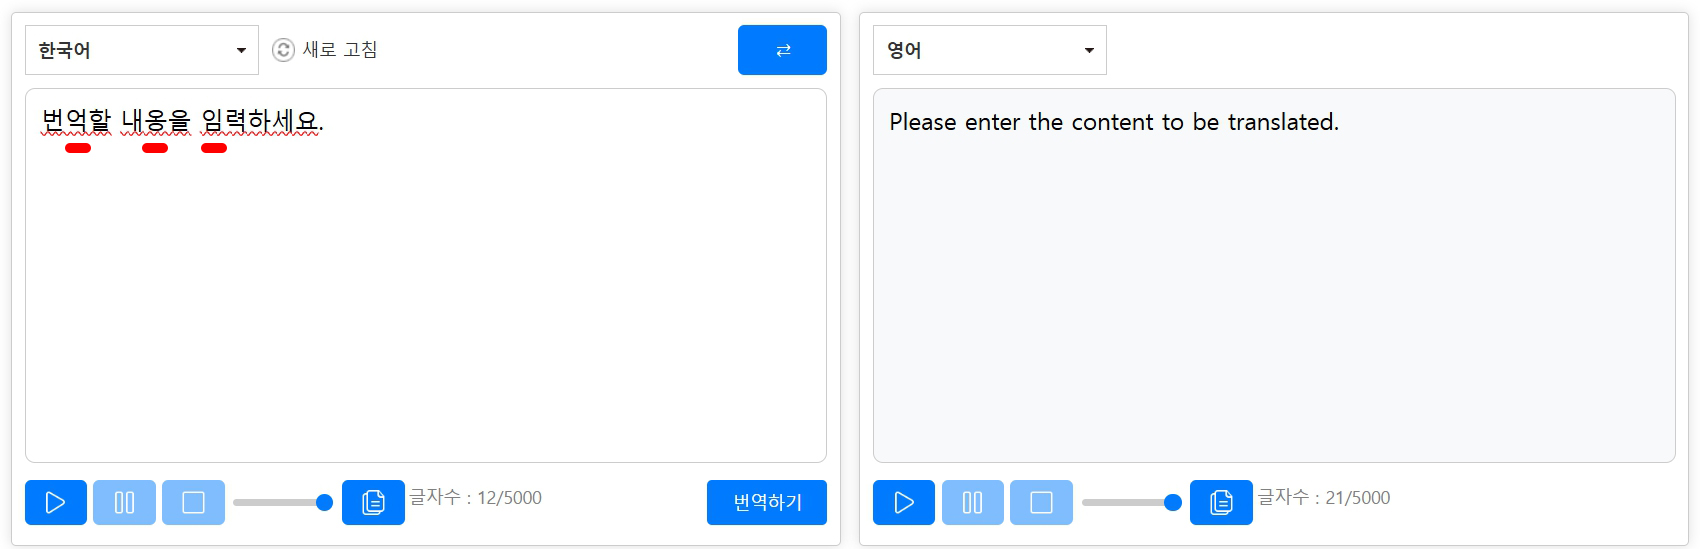Pause the source text audio playback
1700x549 pixels.
(124, 502)
